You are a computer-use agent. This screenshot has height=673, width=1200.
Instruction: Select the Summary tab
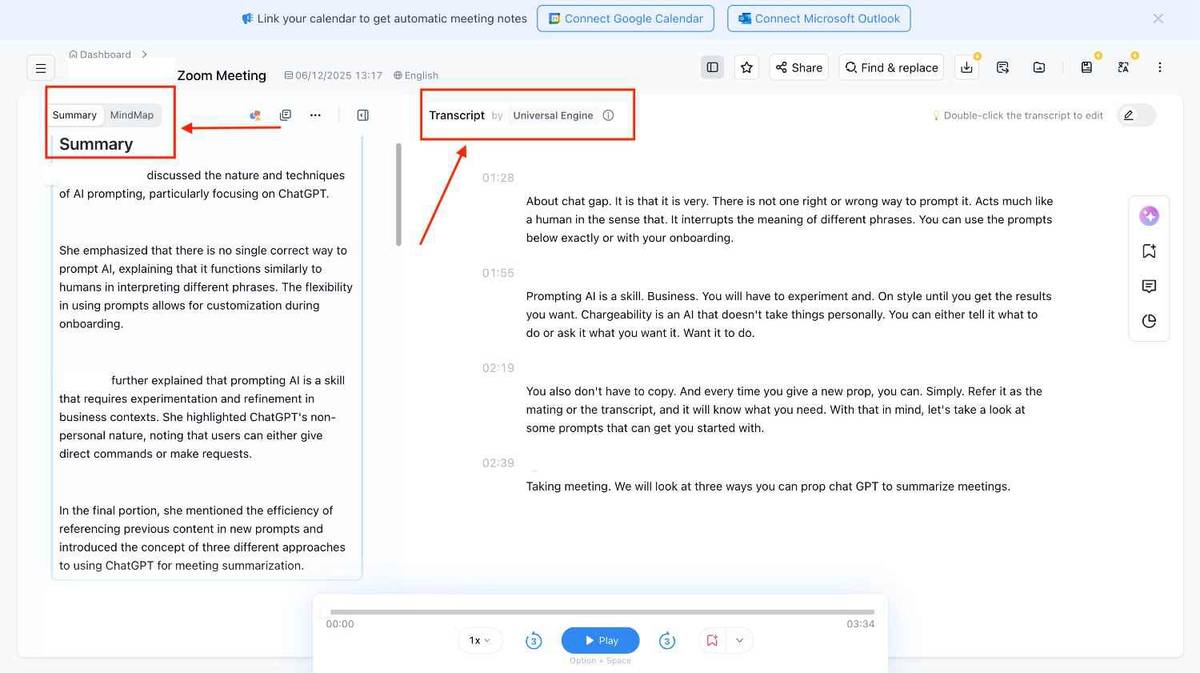(x=75, y=115)
